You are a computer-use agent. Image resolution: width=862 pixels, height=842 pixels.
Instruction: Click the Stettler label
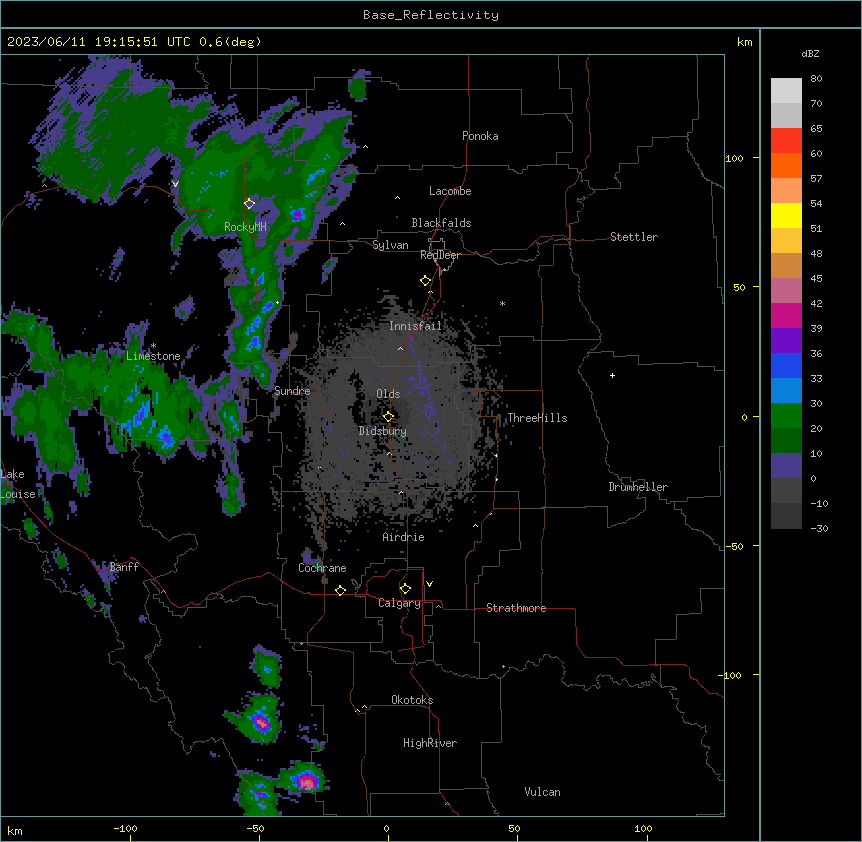634,237
